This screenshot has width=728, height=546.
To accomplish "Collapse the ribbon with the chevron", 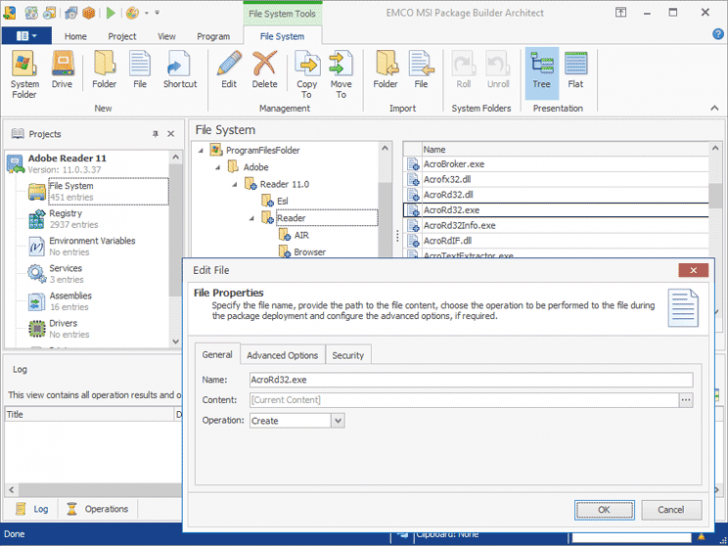I will (x=714, y=108).
